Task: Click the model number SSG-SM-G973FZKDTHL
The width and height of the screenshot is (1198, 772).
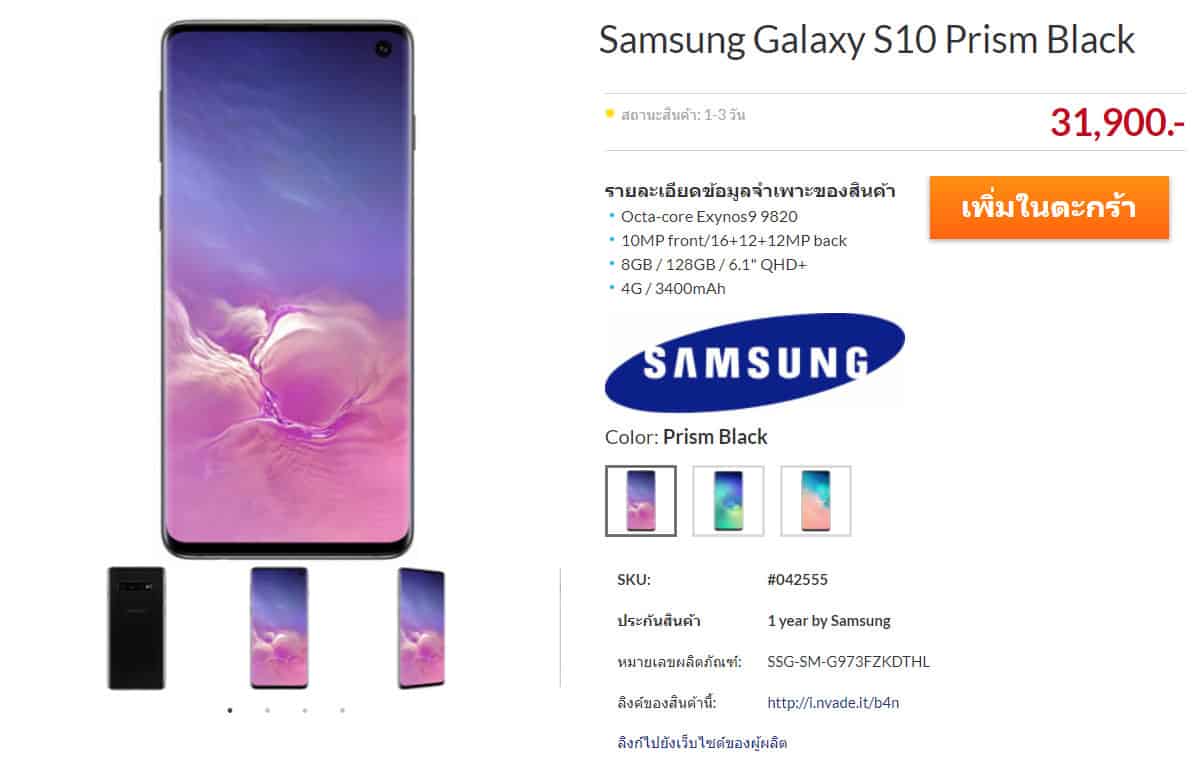Action: [x=848, y=661]
